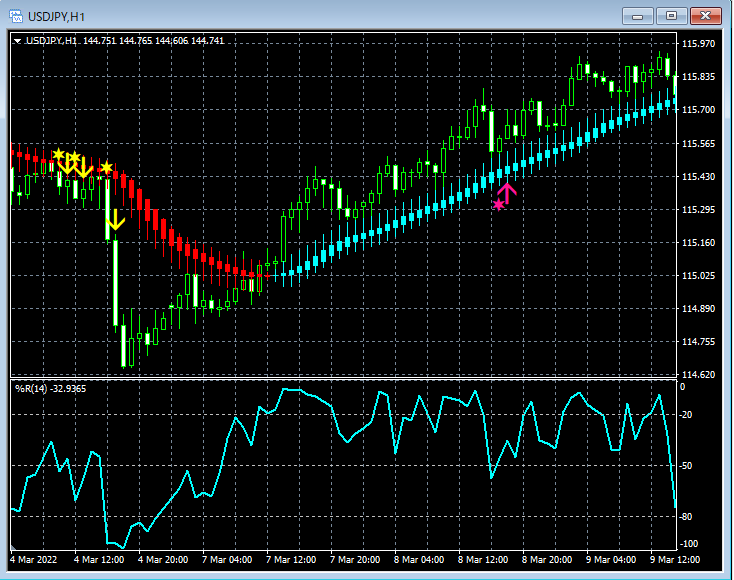Click price label 114.755 on price scale
The image size is (734, 580).
point(698,342)
